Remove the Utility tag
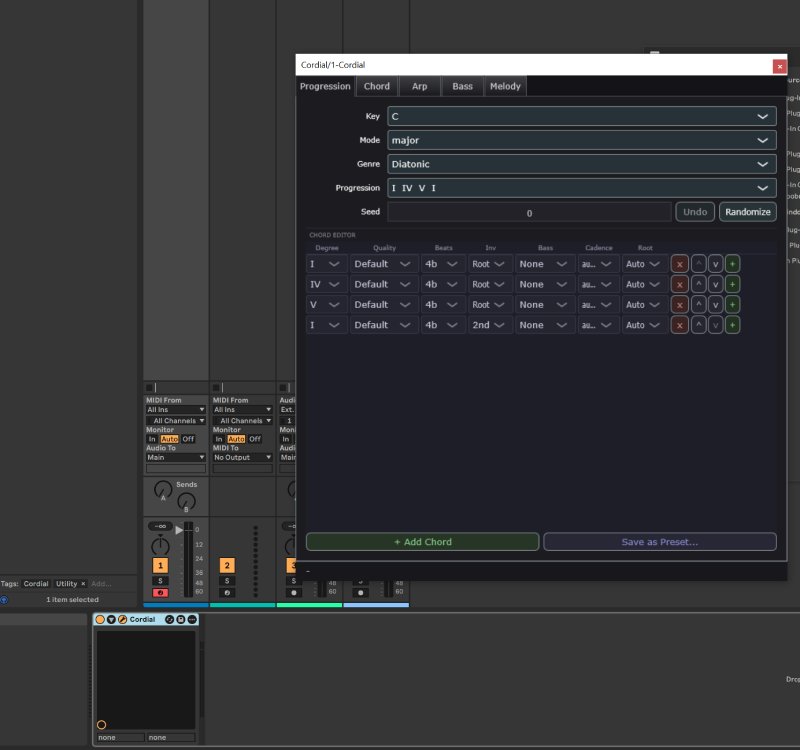The image size is (800, 750). (x=83, y=584)
